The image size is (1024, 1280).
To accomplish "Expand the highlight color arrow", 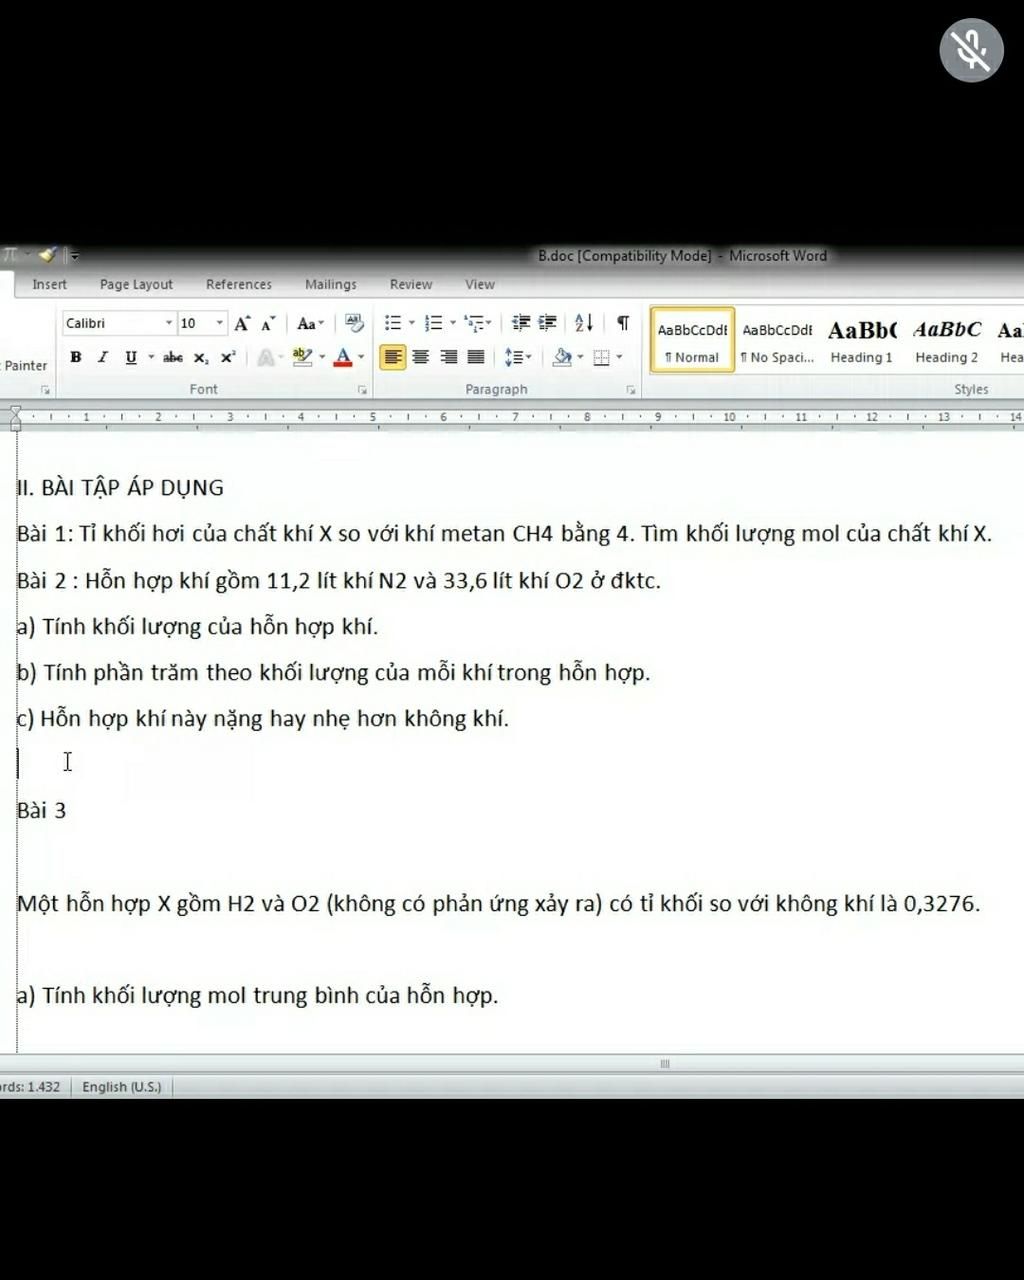I will pos(322,357).
